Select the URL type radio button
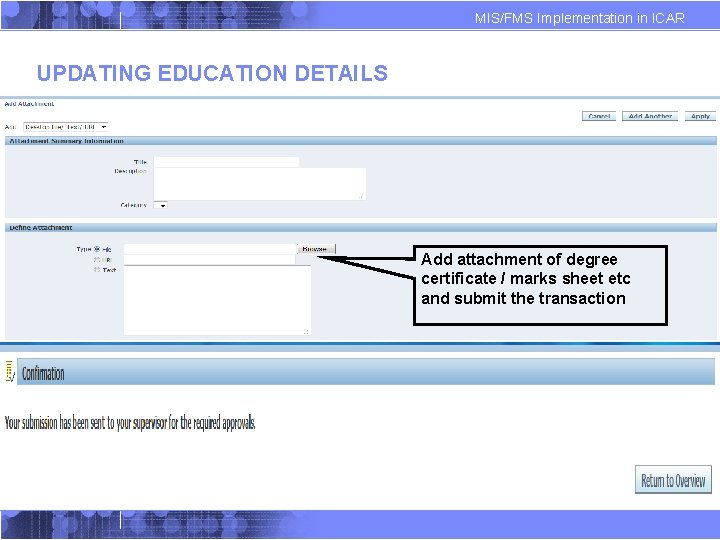720x540 pixels. (97, 259)
